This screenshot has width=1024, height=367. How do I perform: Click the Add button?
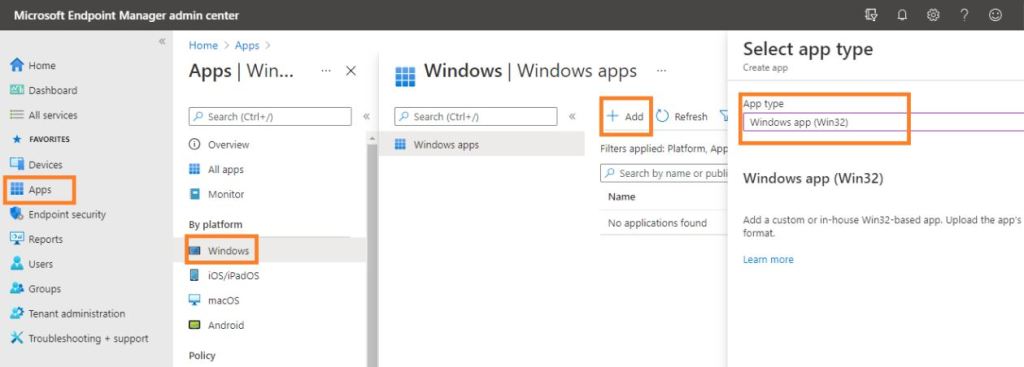point(625,116)
